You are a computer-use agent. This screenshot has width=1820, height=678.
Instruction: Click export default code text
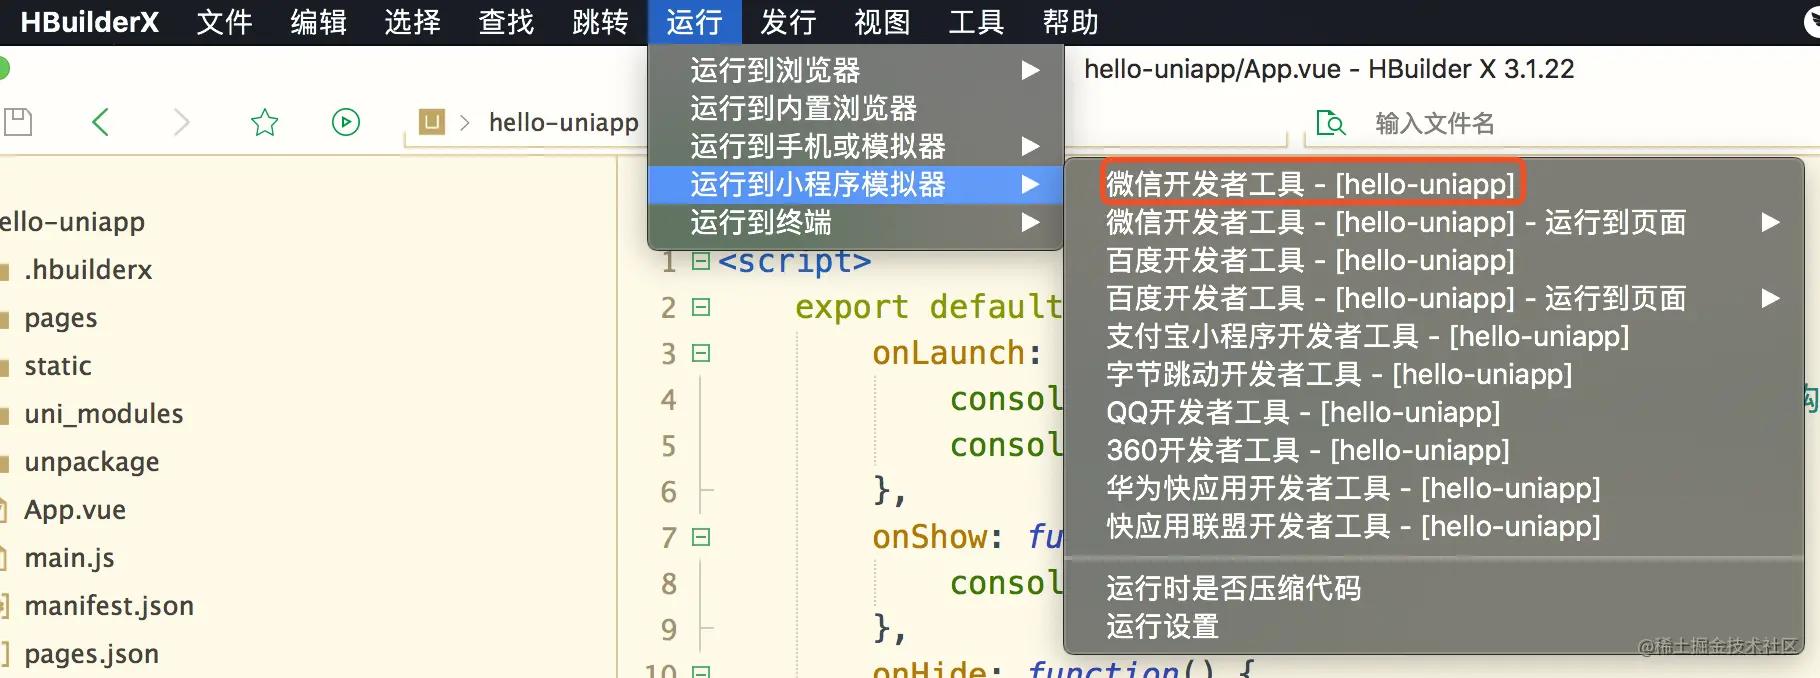pyautogui.click(x=928, y=307)
